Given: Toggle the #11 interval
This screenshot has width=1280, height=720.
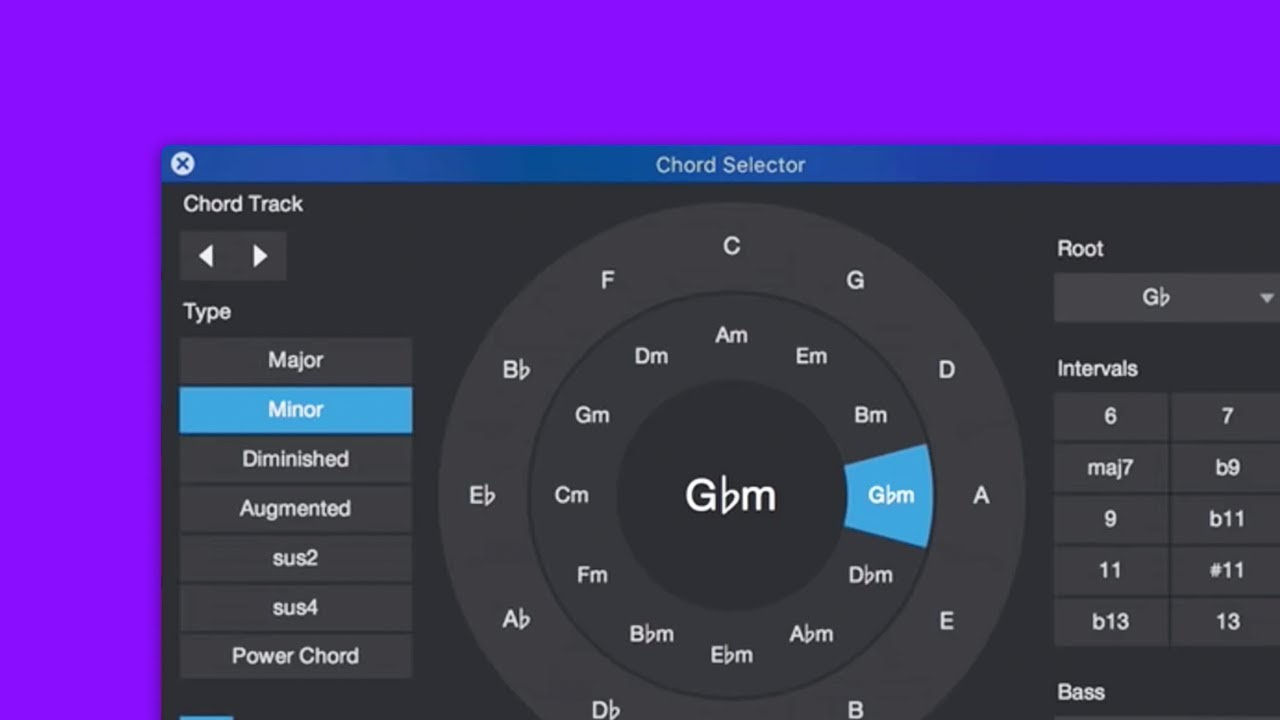Looking at the screenshot, I should point(1227,570).
